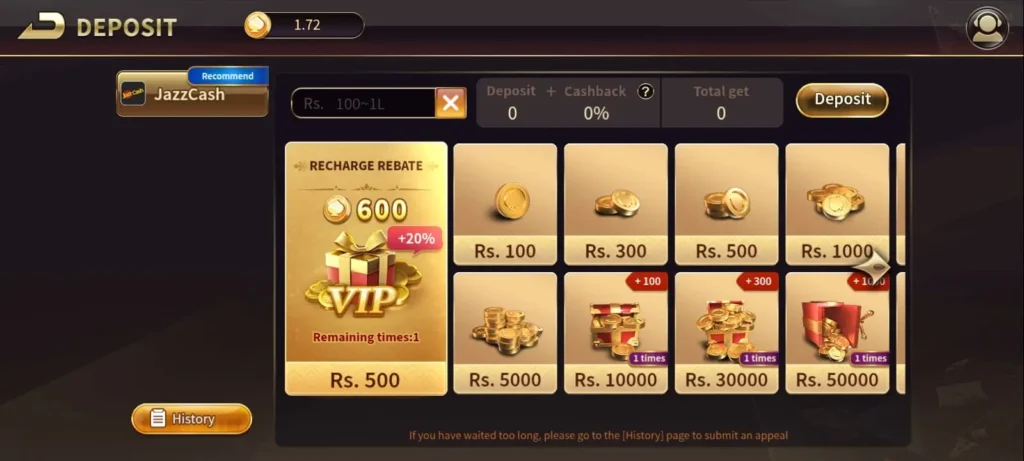This screenshot has width=1024, height=461.
Task: Pick the Rs. 5000 coin pile package
Action: pos(505,333)
